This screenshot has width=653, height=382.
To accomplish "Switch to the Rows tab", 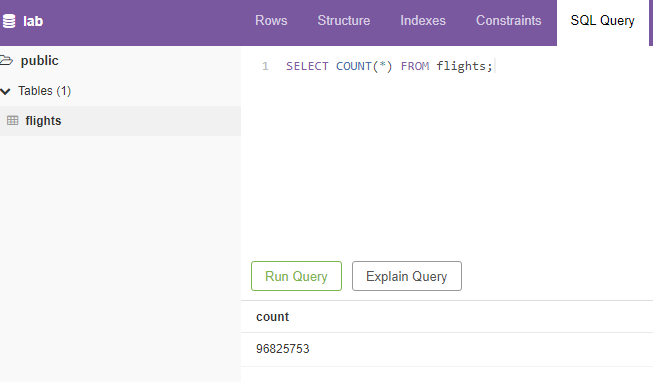I will (x=271, y=20).
